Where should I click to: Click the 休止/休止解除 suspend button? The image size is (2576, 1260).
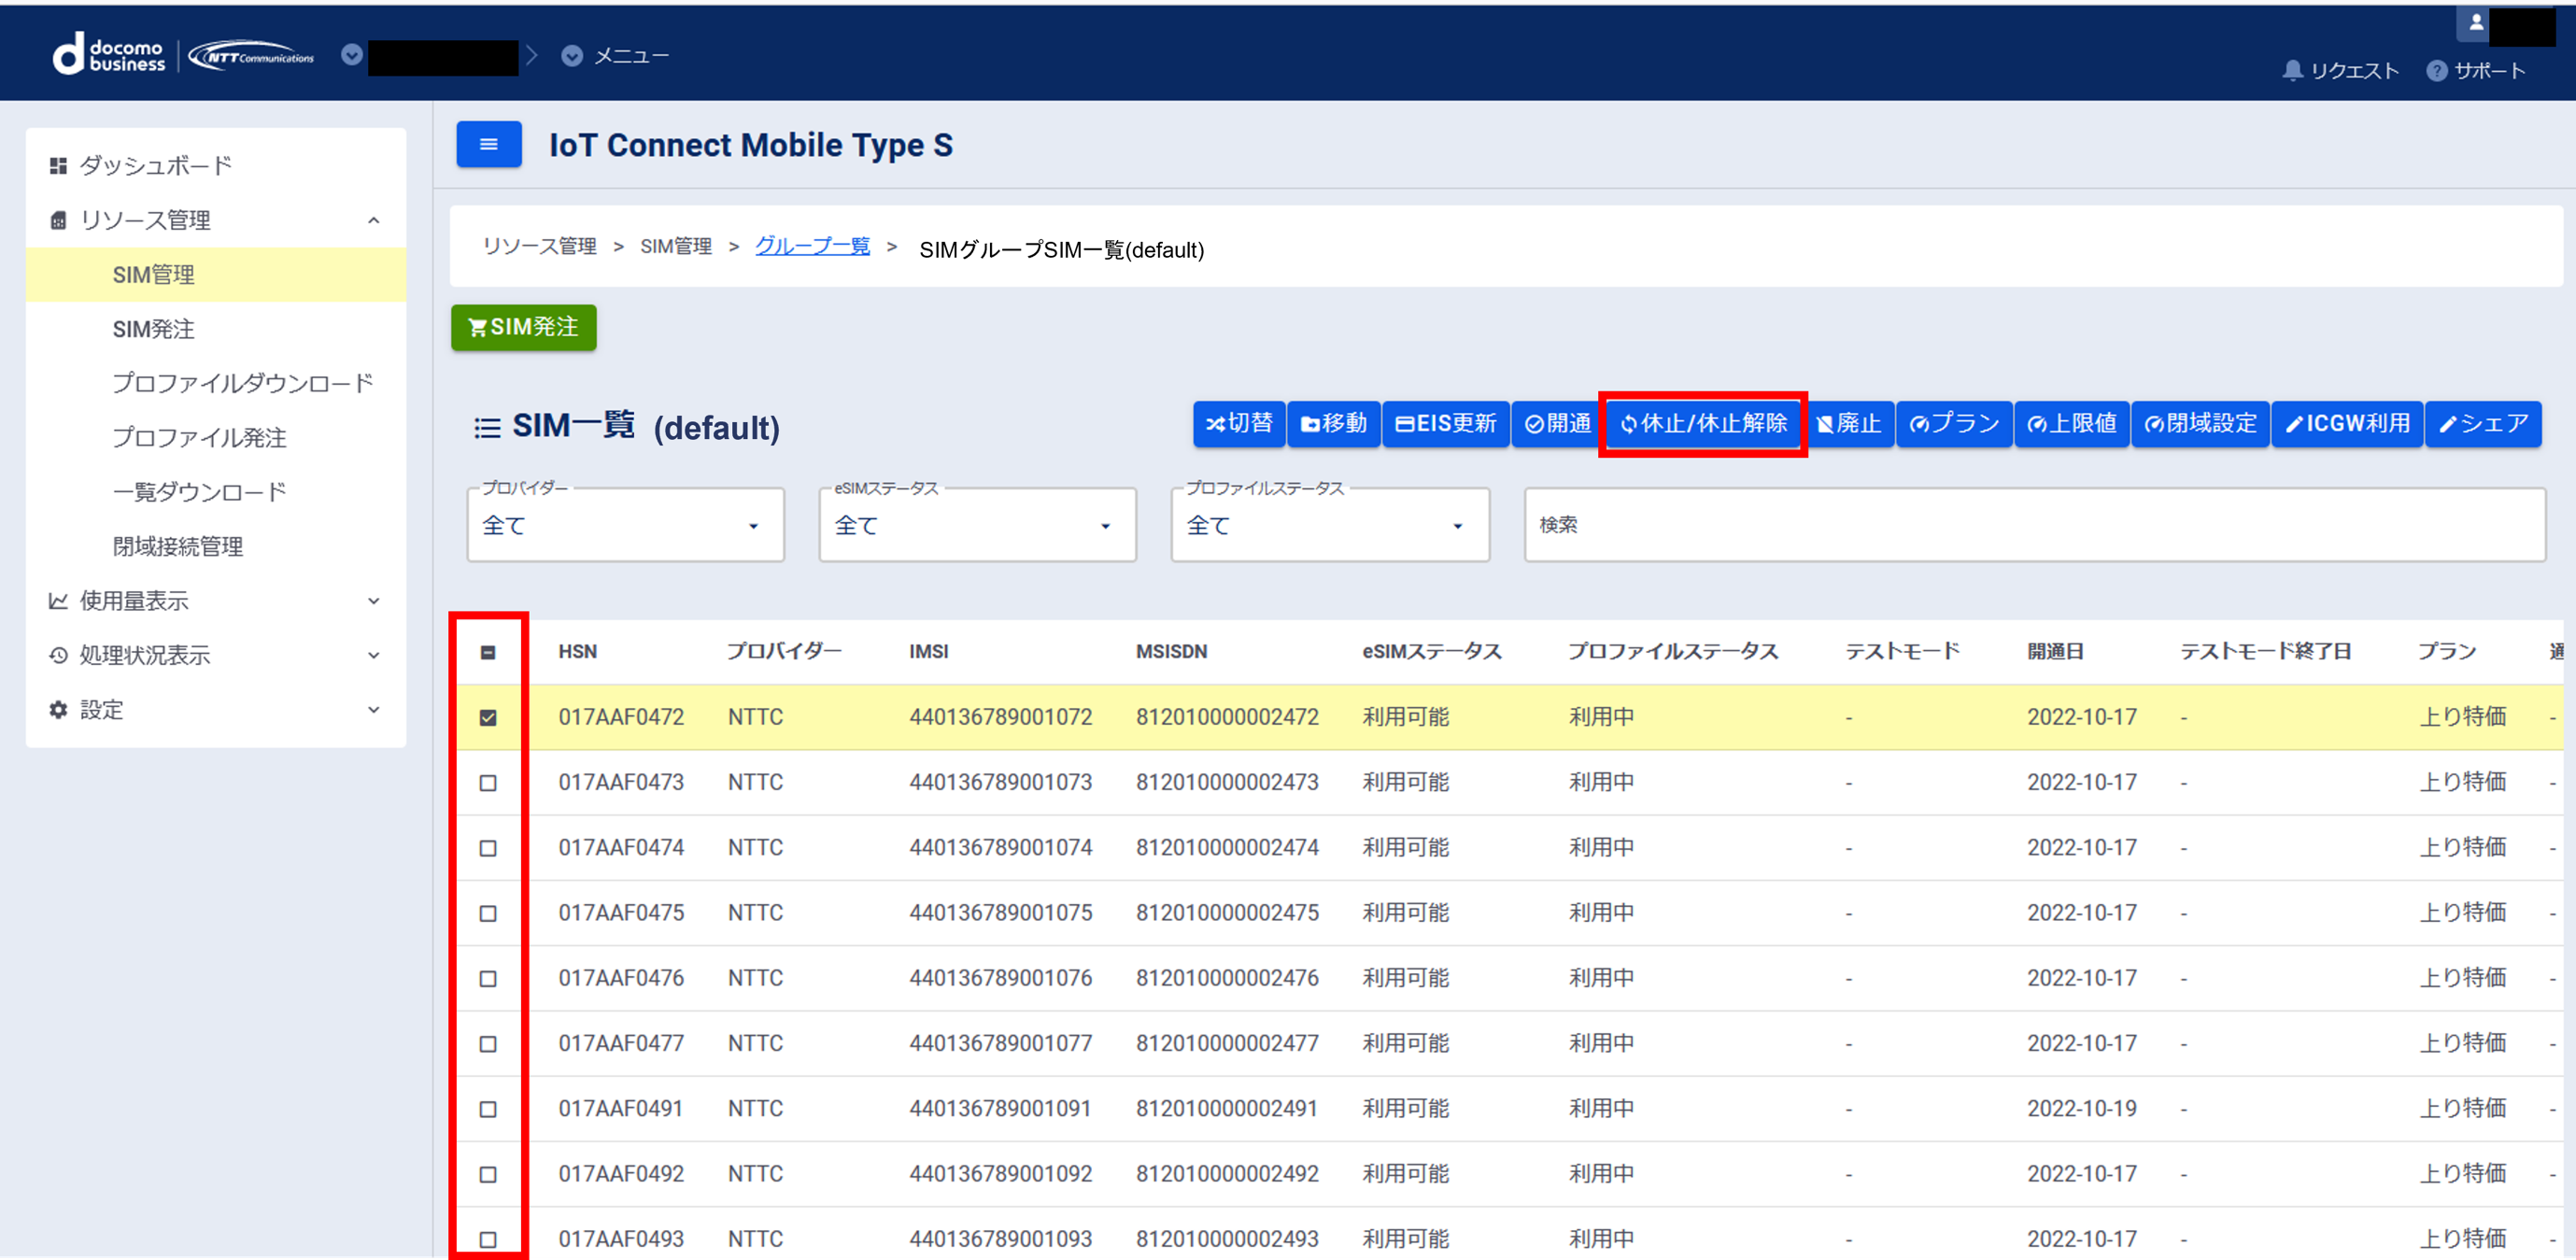[1703, 424]
